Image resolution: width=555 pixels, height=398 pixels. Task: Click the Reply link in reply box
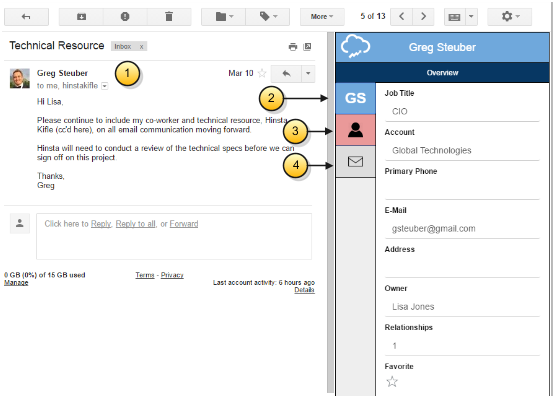coord(101,224)
